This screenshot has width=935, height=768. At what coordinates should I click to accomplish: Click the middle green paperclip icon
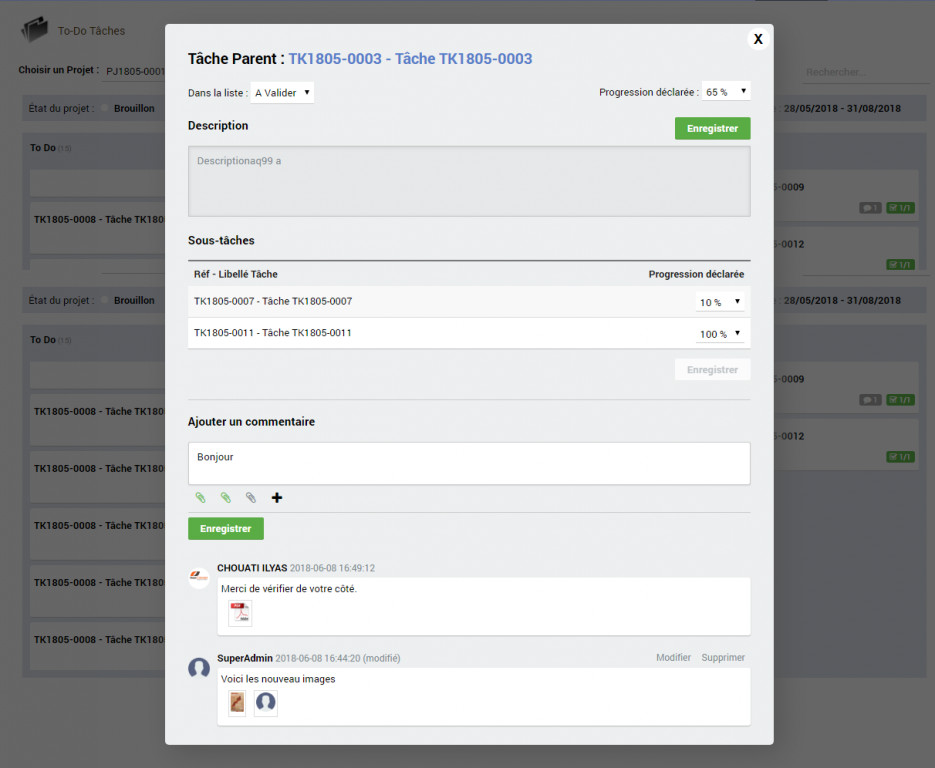coord(225,497)
